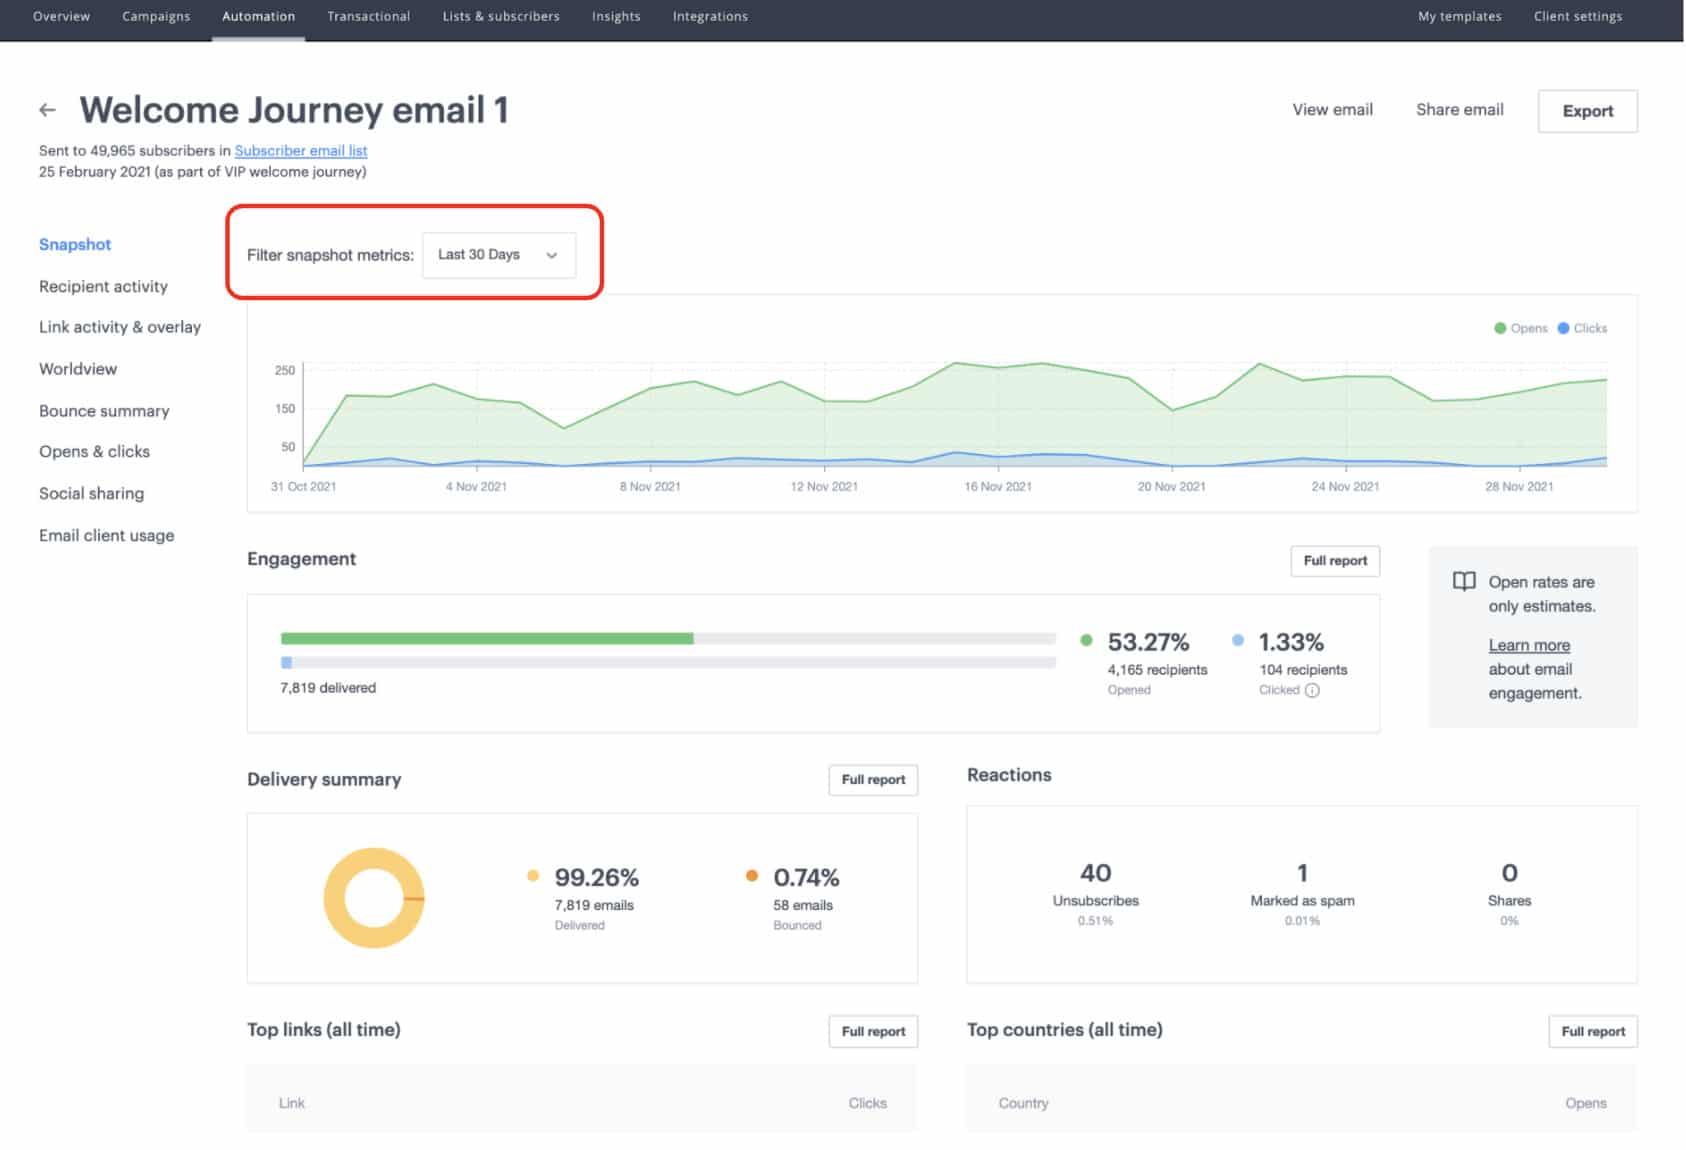Toggle the Clicks legend marker in chart
The width and height of the screenshot is (1686, 1150).
[1563, 328]
